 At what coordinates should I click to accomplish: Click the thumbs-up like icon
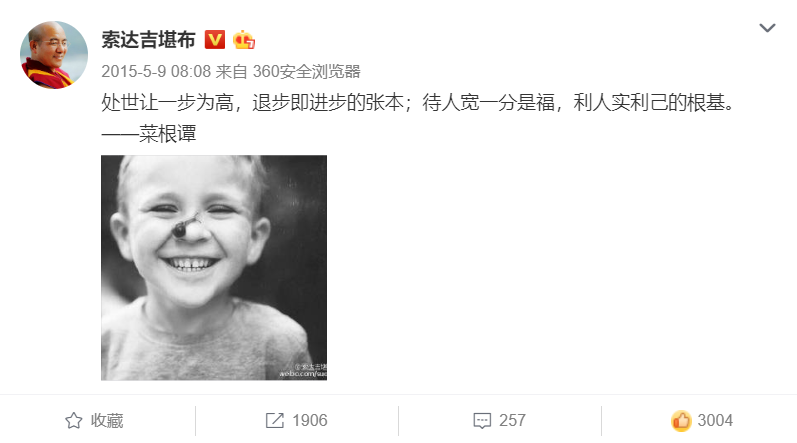coord(681,421)
